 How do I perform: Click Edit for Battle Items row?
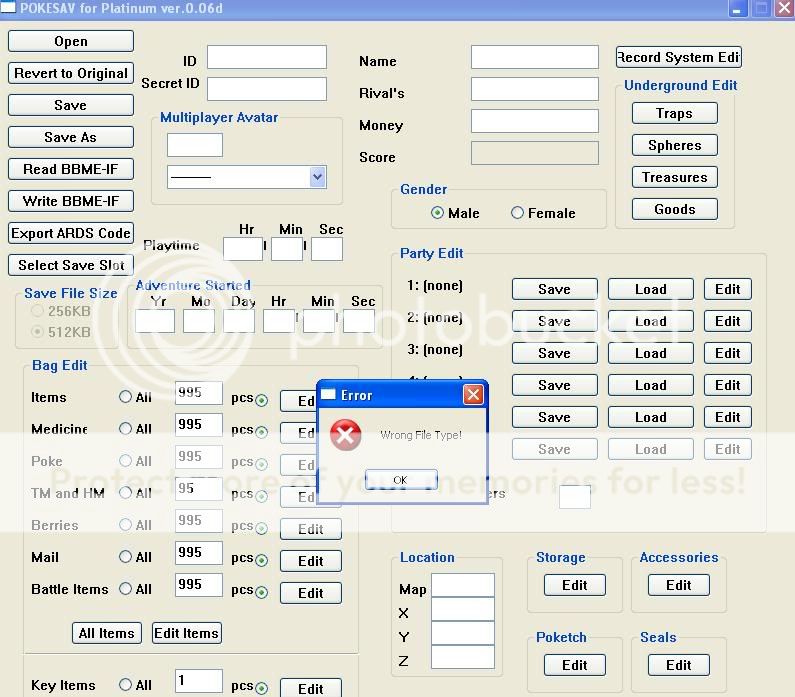(x=311, y=593)
